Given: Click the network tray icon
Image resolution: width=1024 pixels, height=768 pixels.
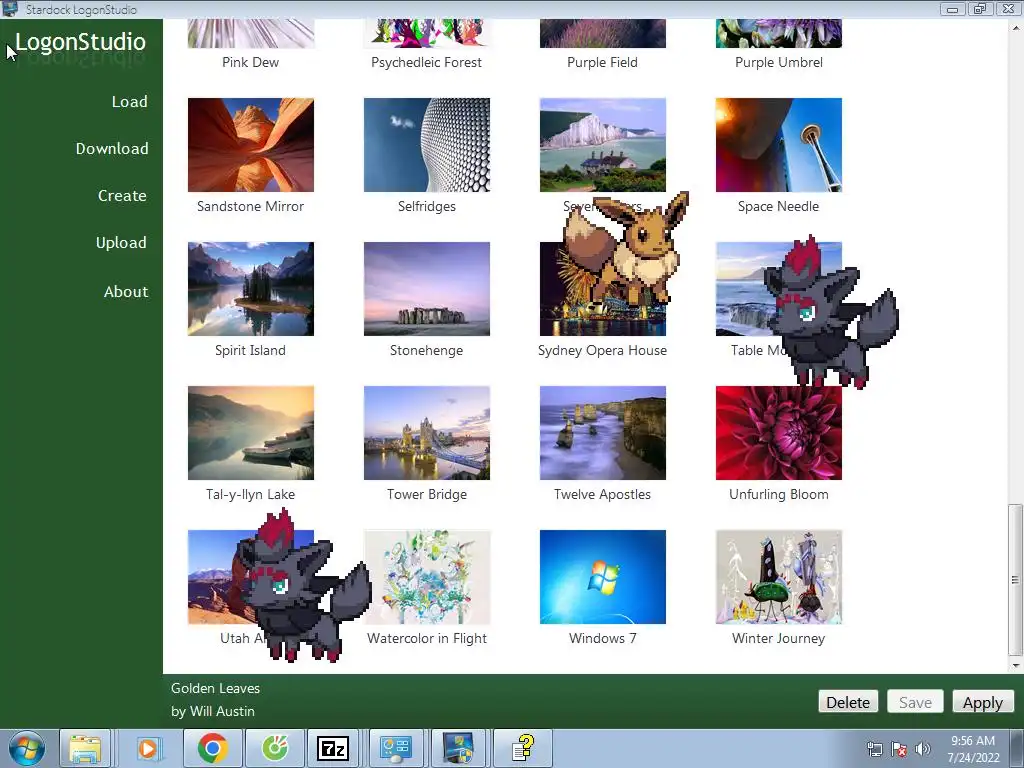Looking at the screenshot, I should 874,749.
